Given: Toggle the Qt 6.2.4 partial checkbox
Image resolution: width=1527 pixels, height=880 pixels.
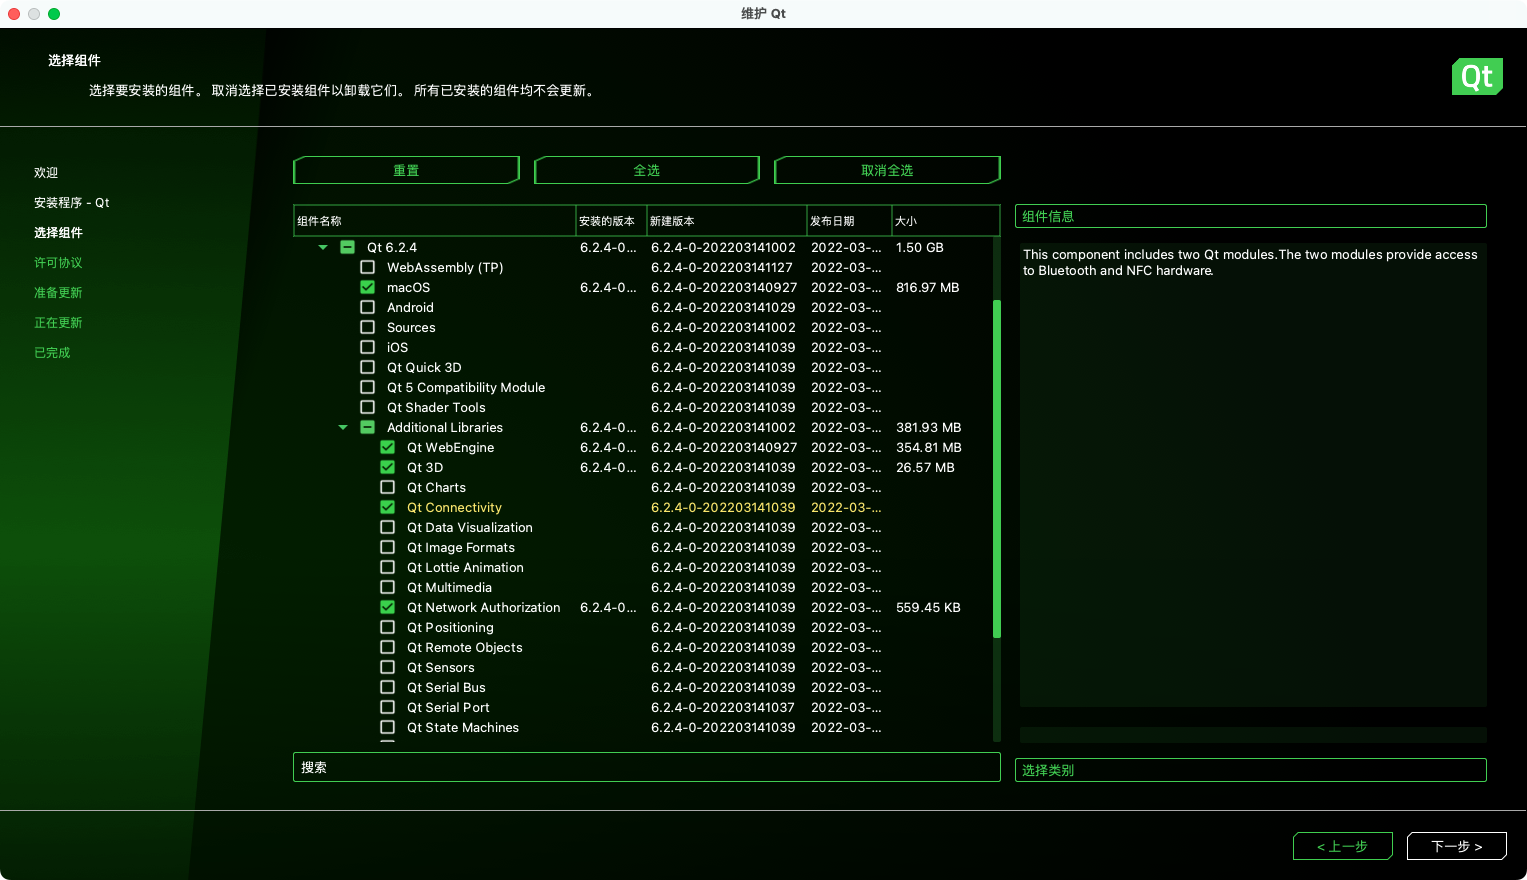Looking at the screenshot, I should 347,247.
